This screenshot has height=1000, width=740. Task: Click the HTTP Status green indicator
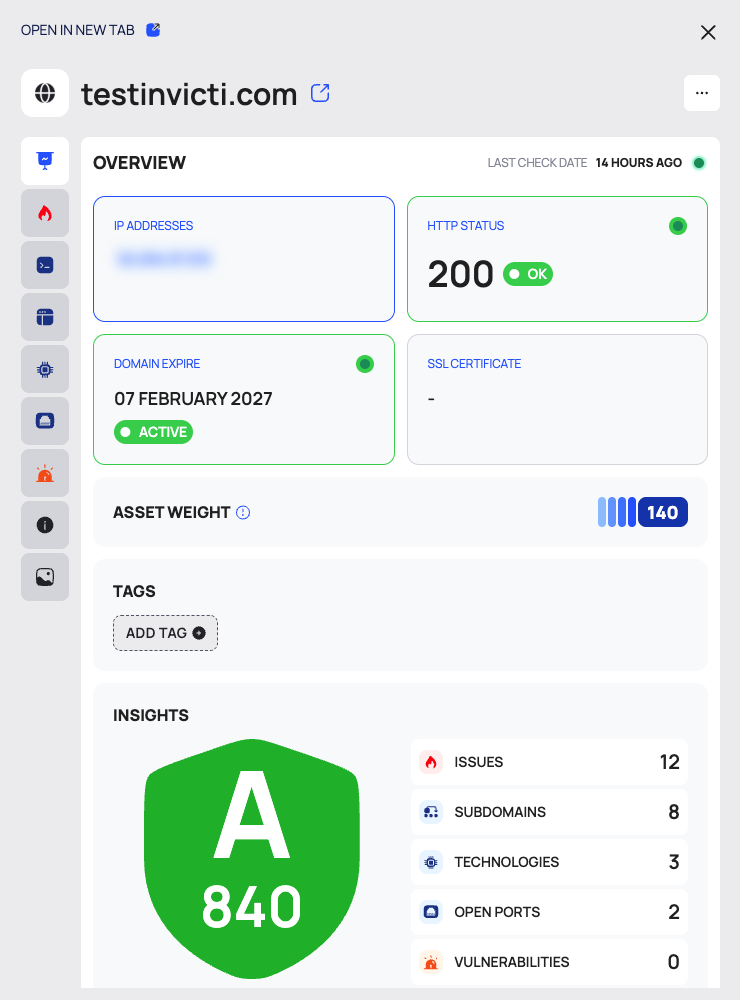(x=677, y=226)
